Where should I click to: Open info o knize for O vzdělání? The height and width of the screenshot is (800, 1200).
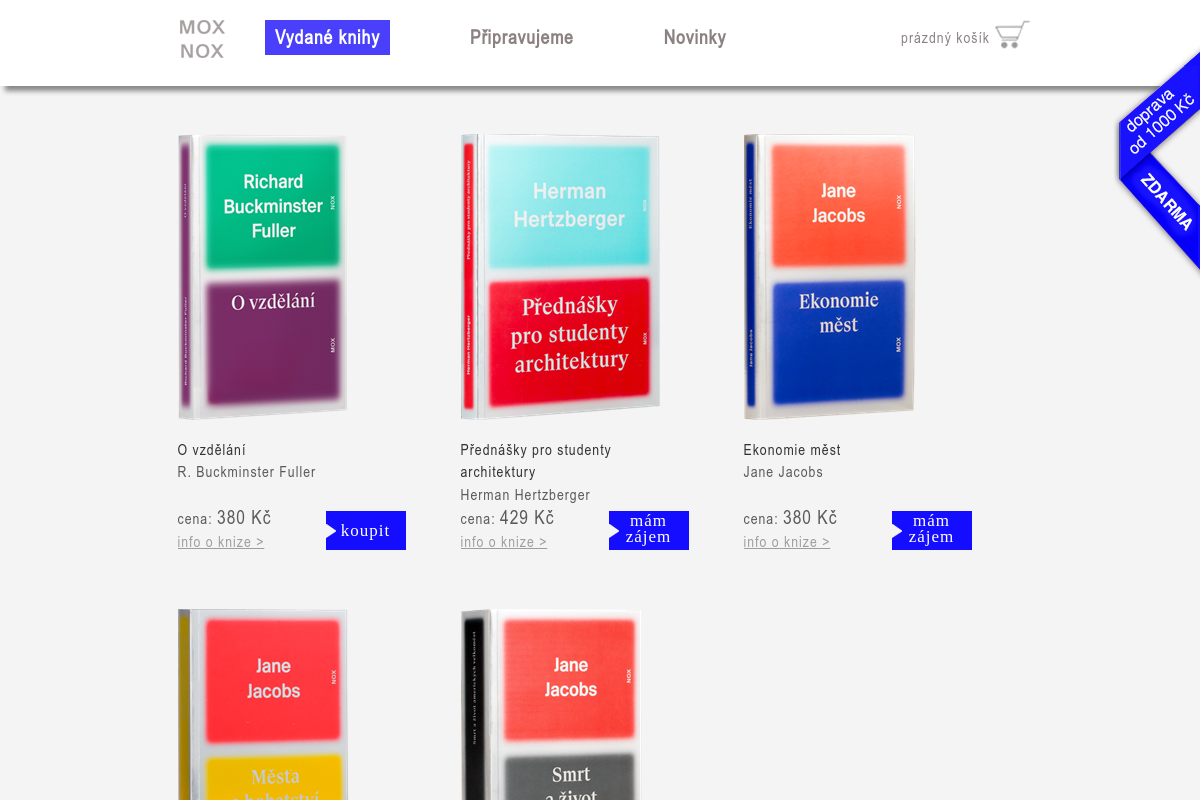(221, 542)
